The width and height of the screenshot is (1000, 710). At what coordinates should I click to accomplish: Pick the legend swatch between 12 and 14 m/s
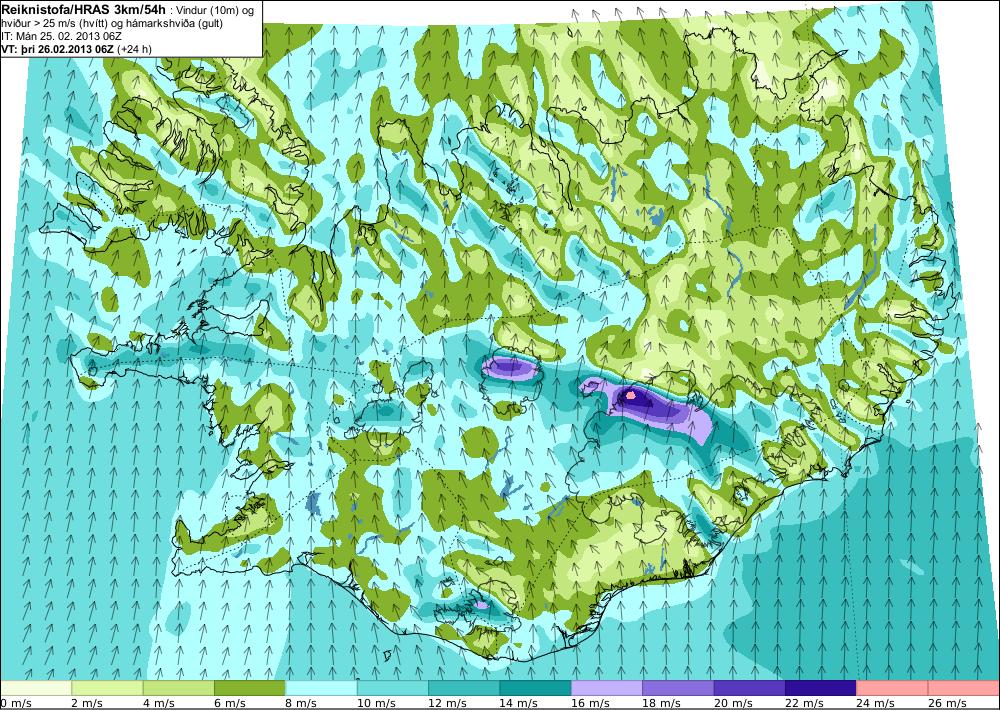click(464, 688)
